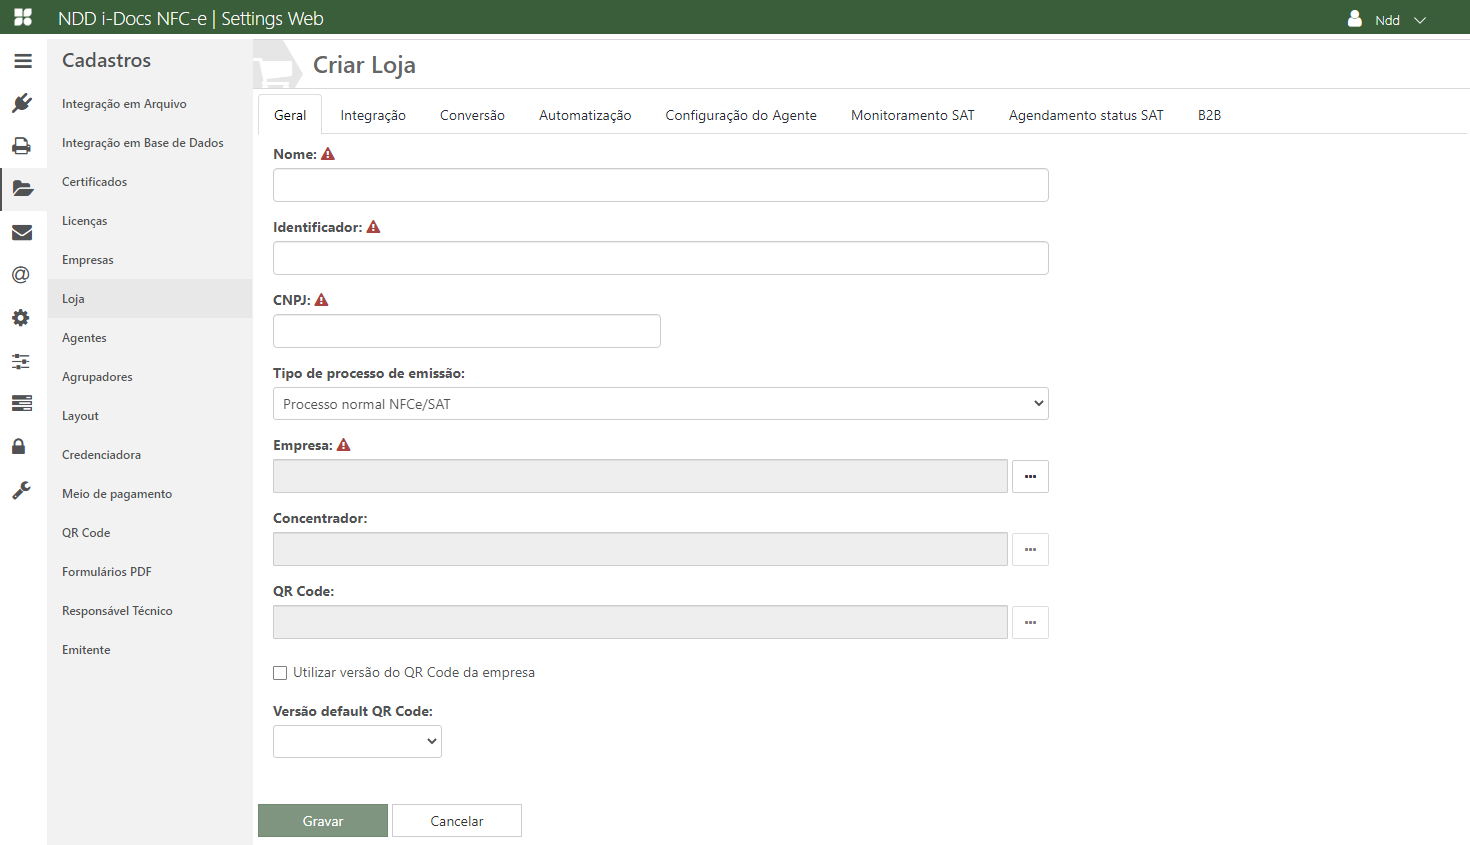Focus the Nome text field
This screenshot has height=845, width=1470.
click(x=660, y=185)
